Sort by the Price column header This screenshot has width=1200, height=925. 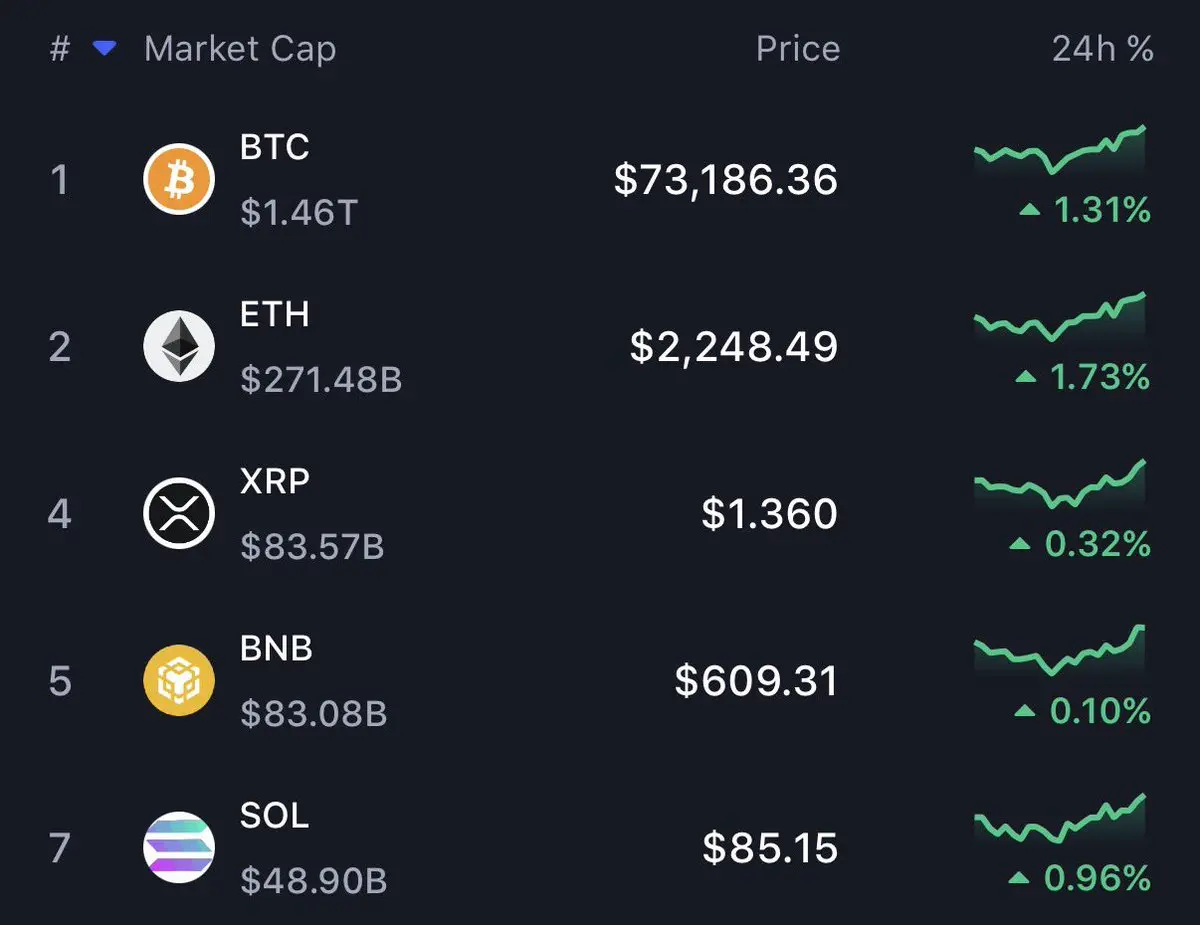[x=798, y=49]
